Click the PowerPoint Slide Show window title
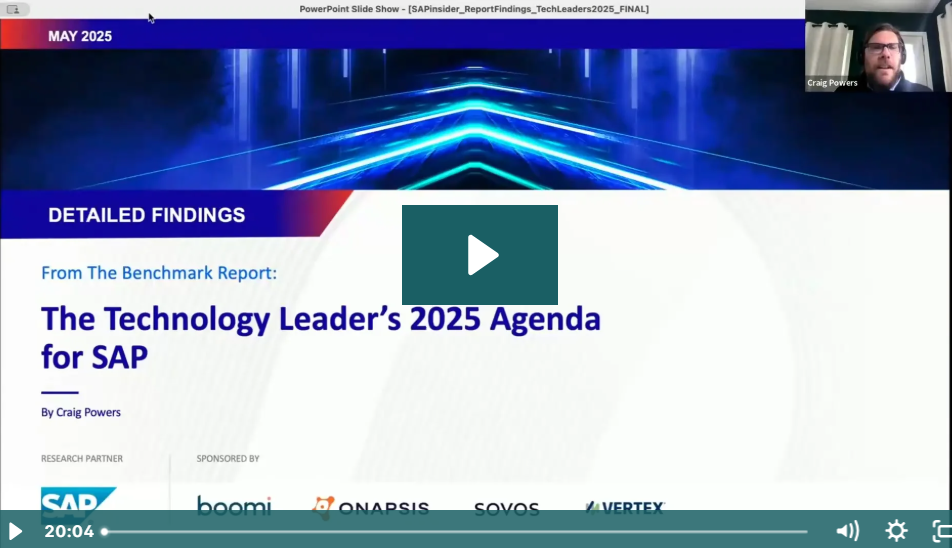The height and width of the screenshot is (548, 952). pos(474,9)
